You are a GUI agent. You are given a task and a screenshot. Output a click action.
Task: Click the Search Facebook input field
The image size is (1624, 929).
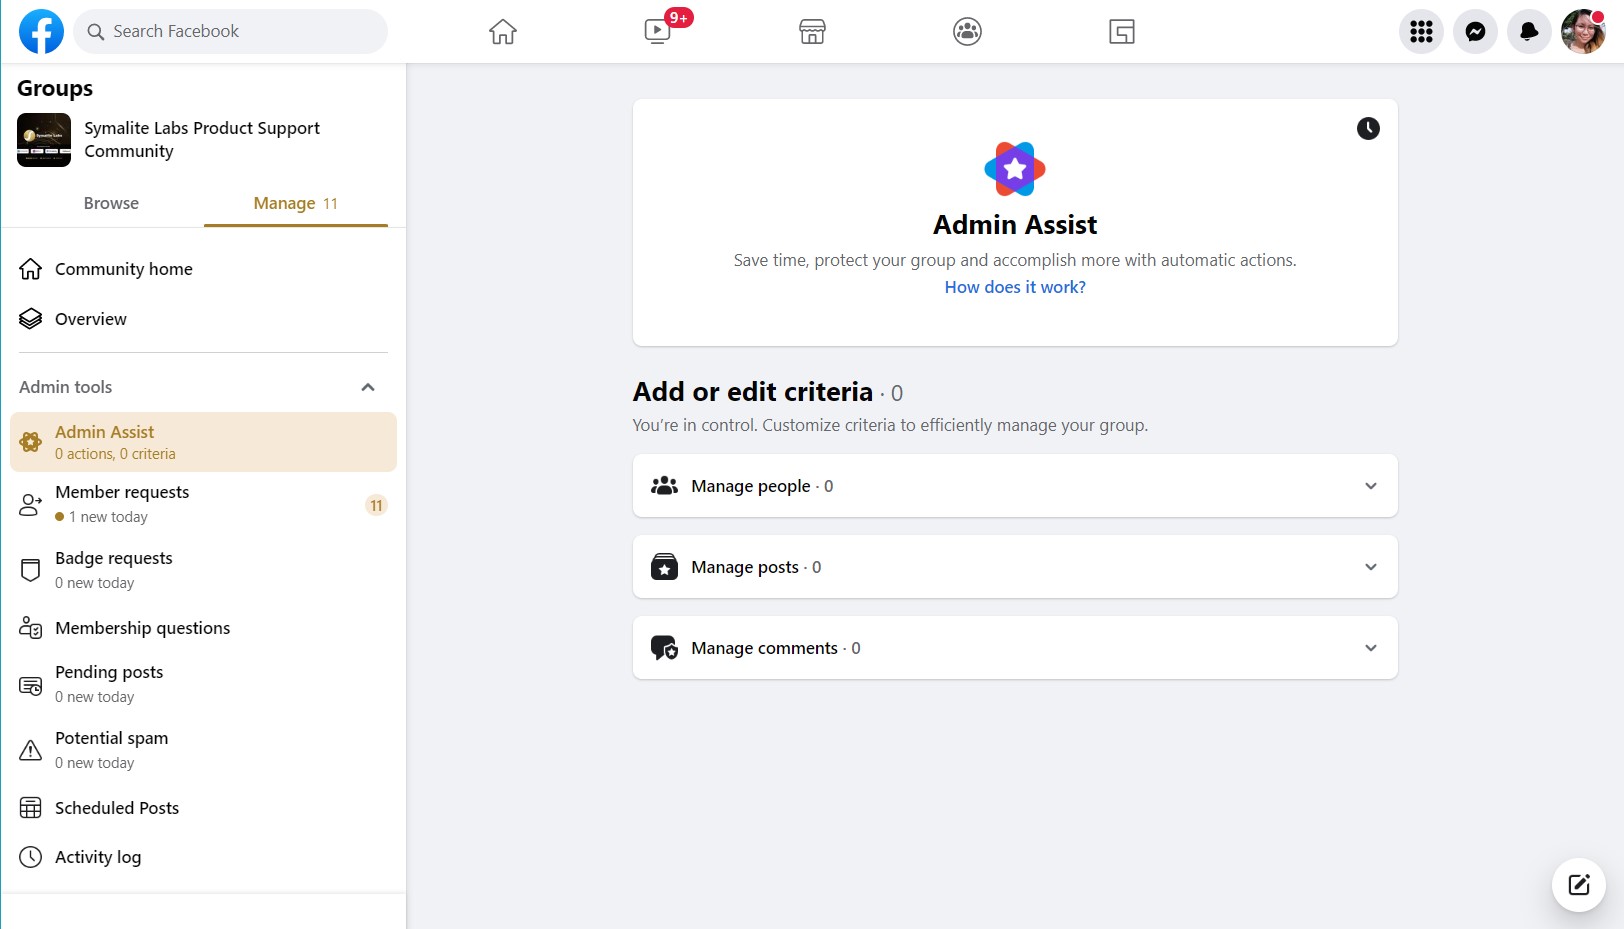[x=230, y=31]
